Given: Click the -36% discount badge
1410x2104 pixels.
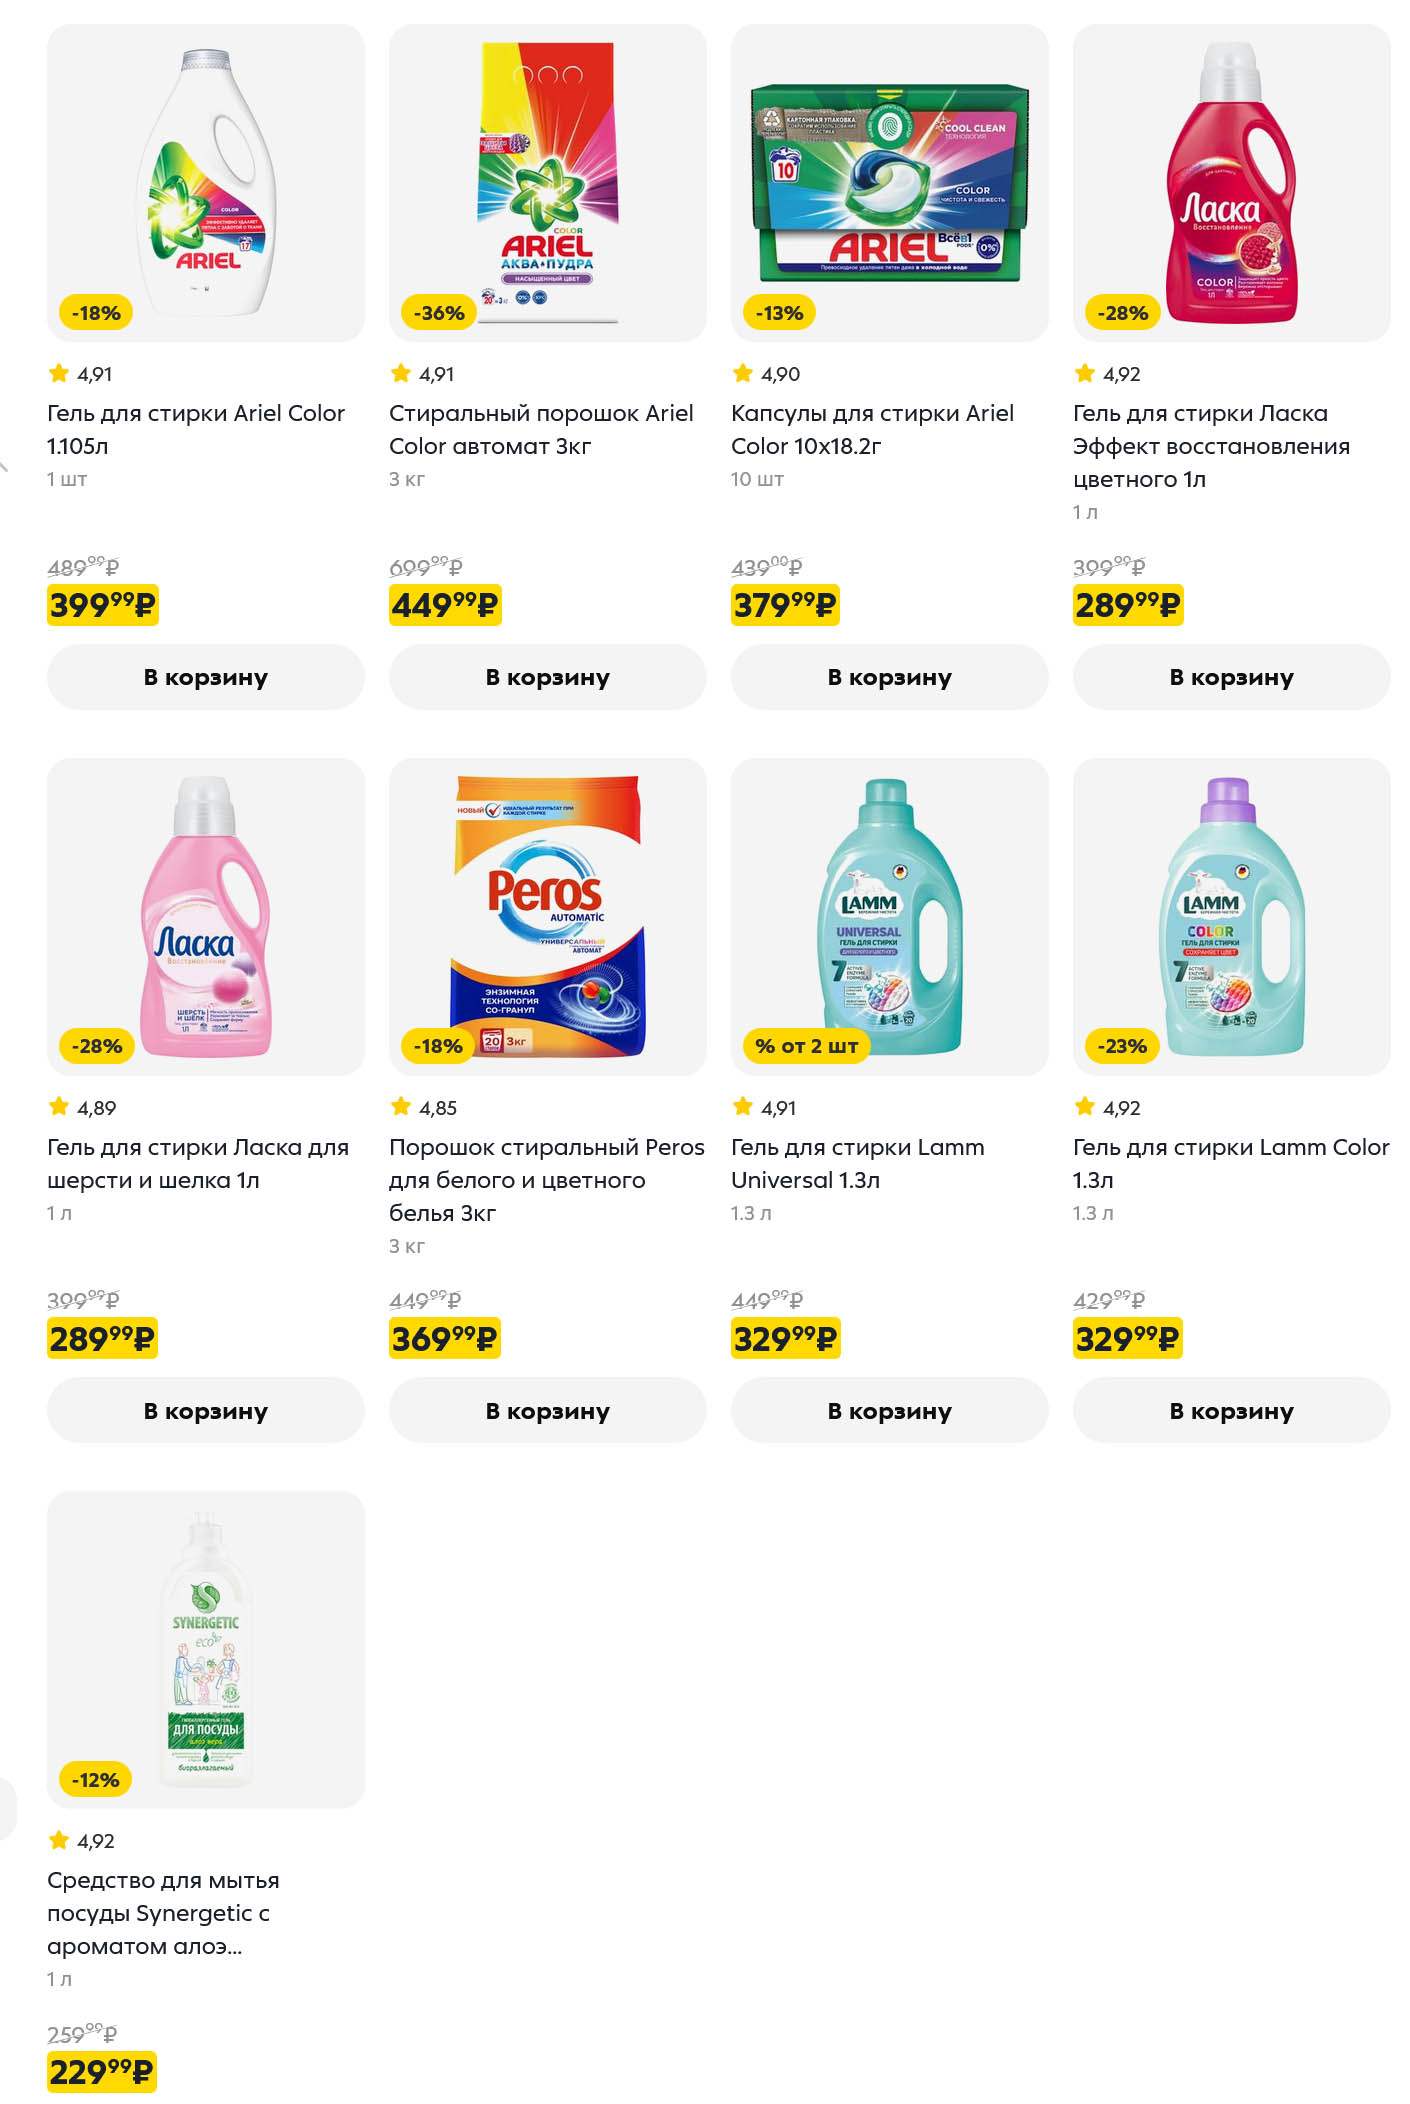Looking at the screenshot, I should pos(439,313).
